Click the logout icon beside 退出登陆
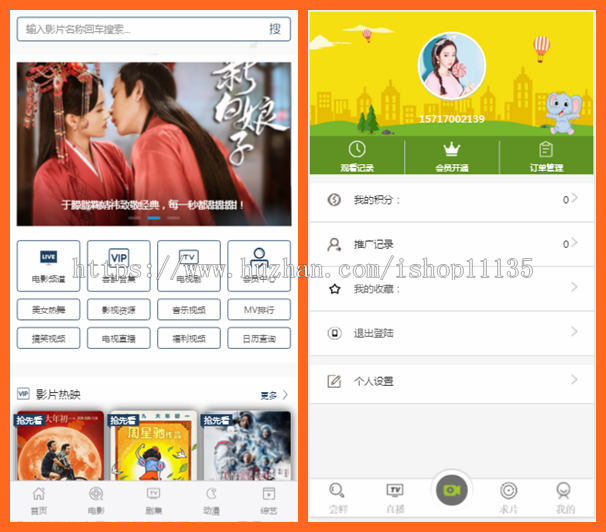Screen dimensions: 606x532 tap(334, 333)
